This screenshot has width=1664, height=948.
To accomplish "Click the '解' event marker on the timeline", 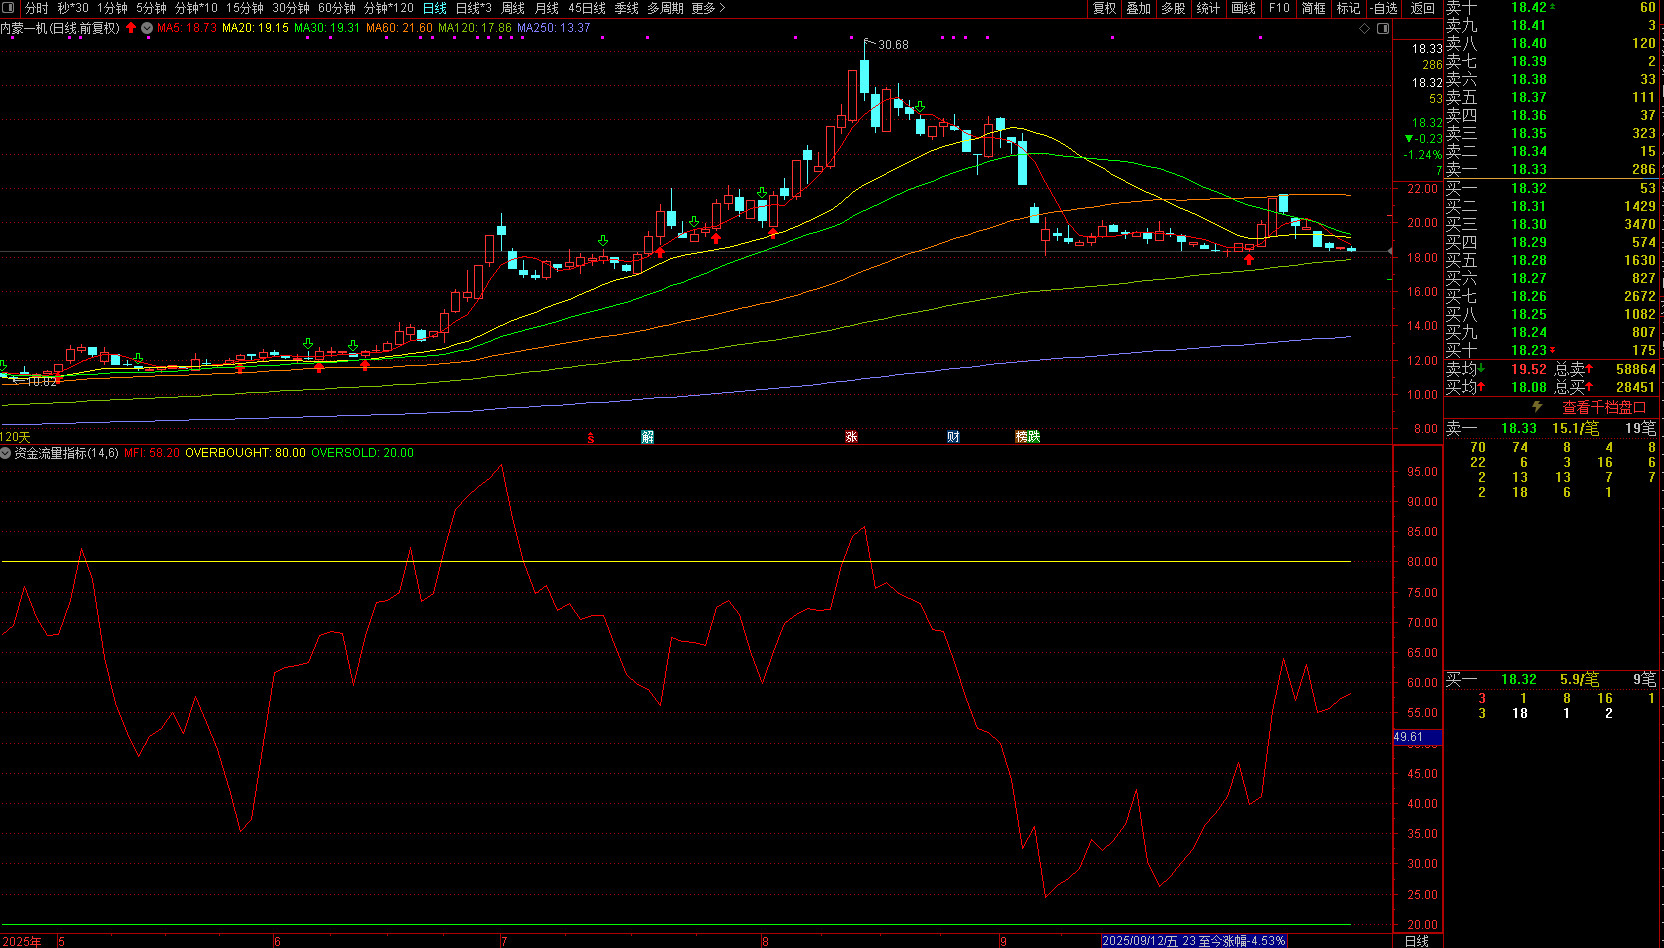I will click(x=647, y=437).
